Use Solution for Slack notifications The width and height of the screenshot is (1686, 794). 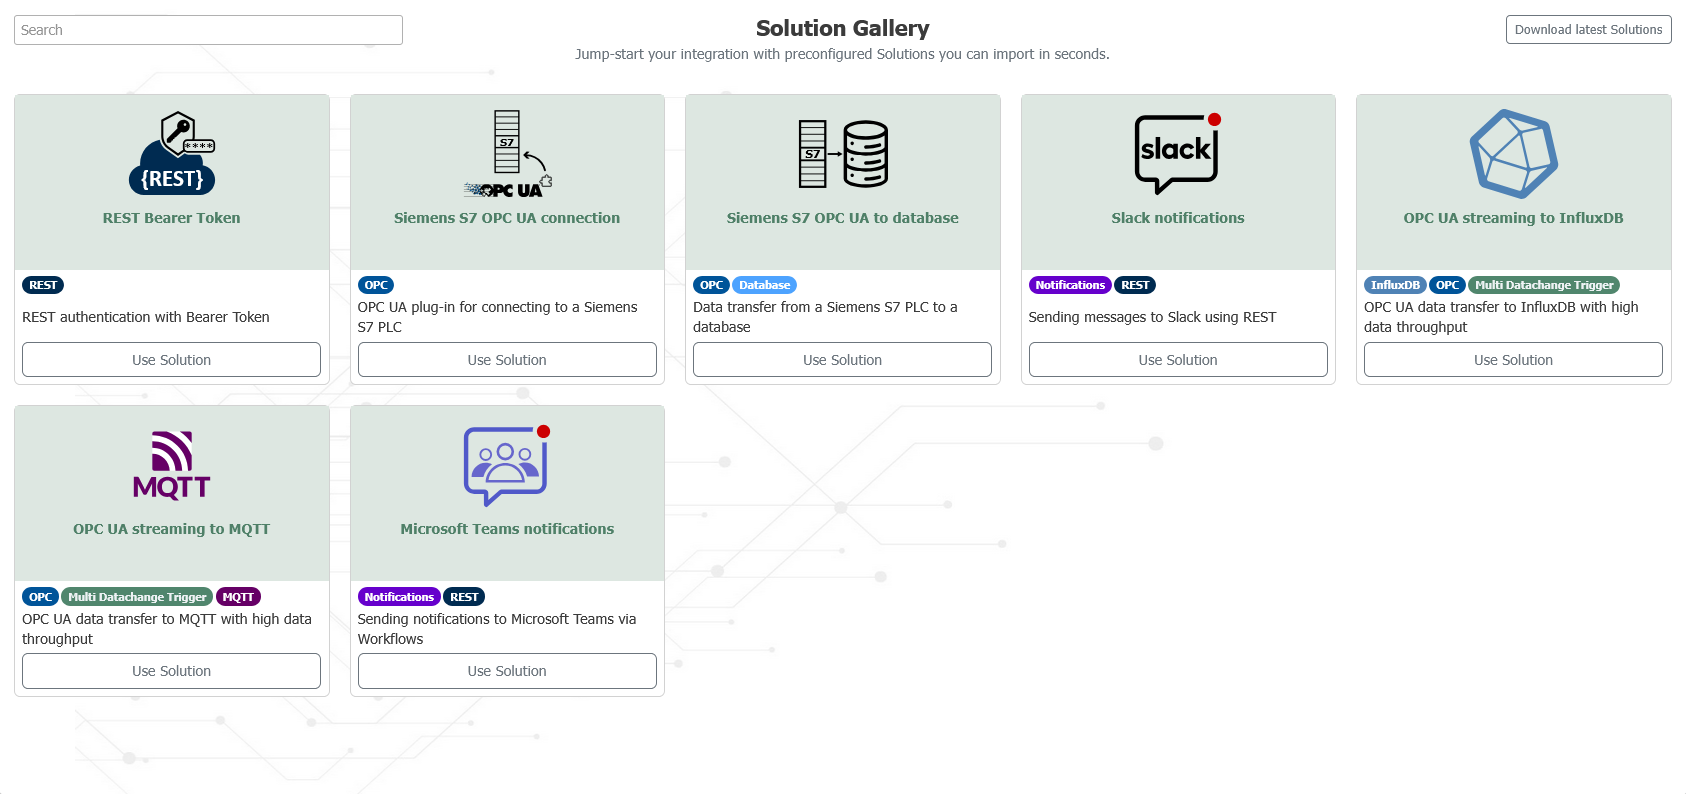point(1177,360)
